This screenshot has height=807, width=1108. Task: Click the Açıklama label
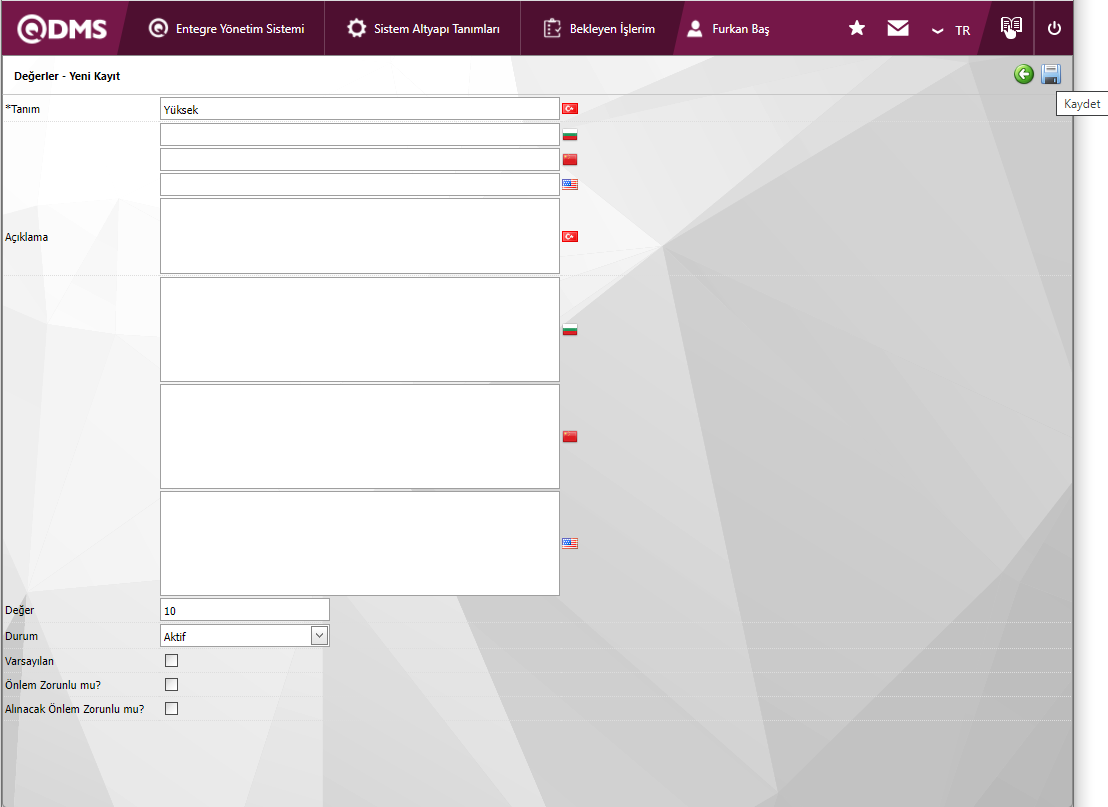[x=26, y=237]
